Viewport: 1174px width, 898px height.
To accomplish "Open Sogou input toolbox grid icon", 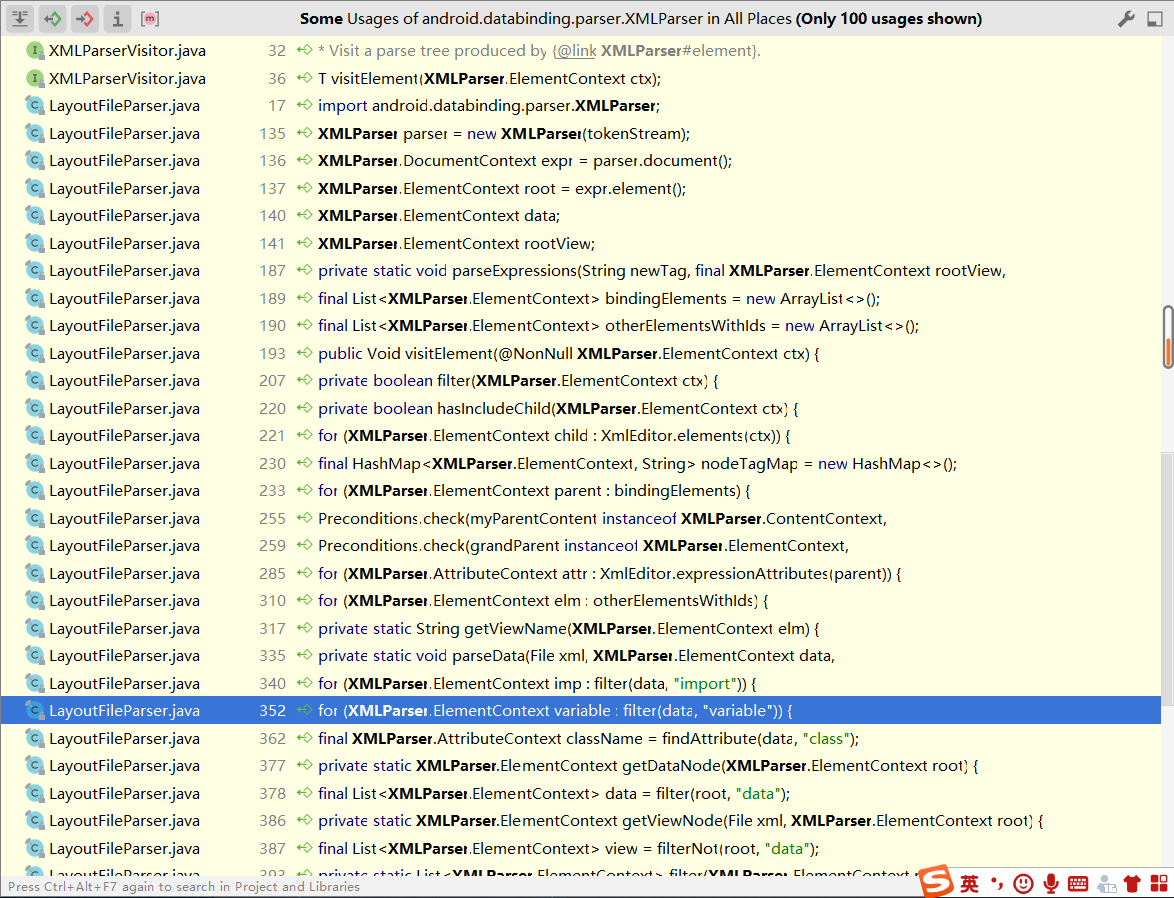I will (1160, 883).
